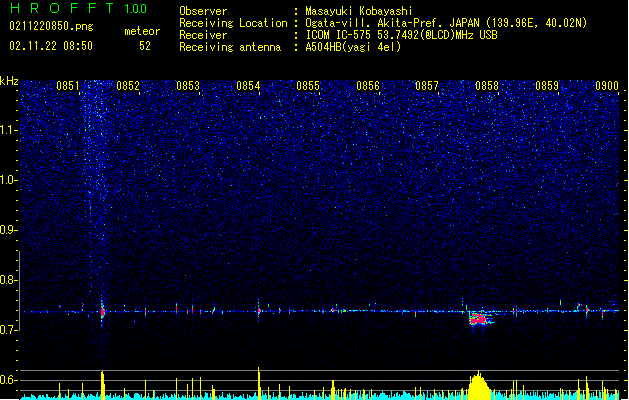The width and height of the screenshot is (629, 400).
Task: Click the 0854 time marker
Action: pyautogui.click(x=248, y=85)
